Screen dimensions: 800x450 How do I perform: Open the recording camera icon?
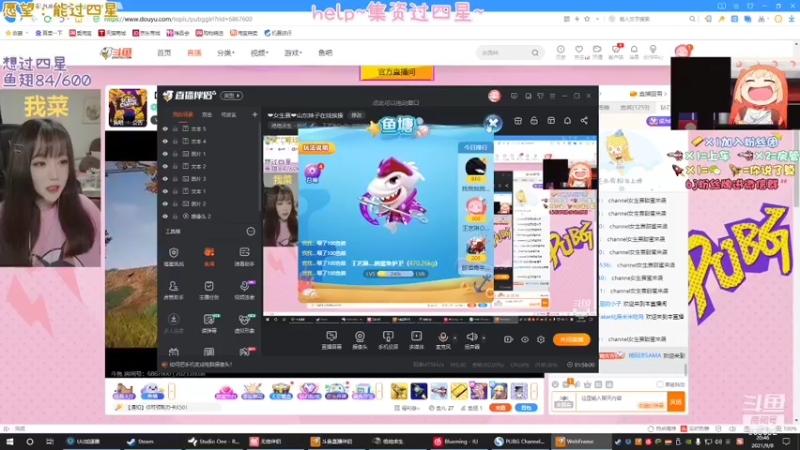click(x=508, y=339)
